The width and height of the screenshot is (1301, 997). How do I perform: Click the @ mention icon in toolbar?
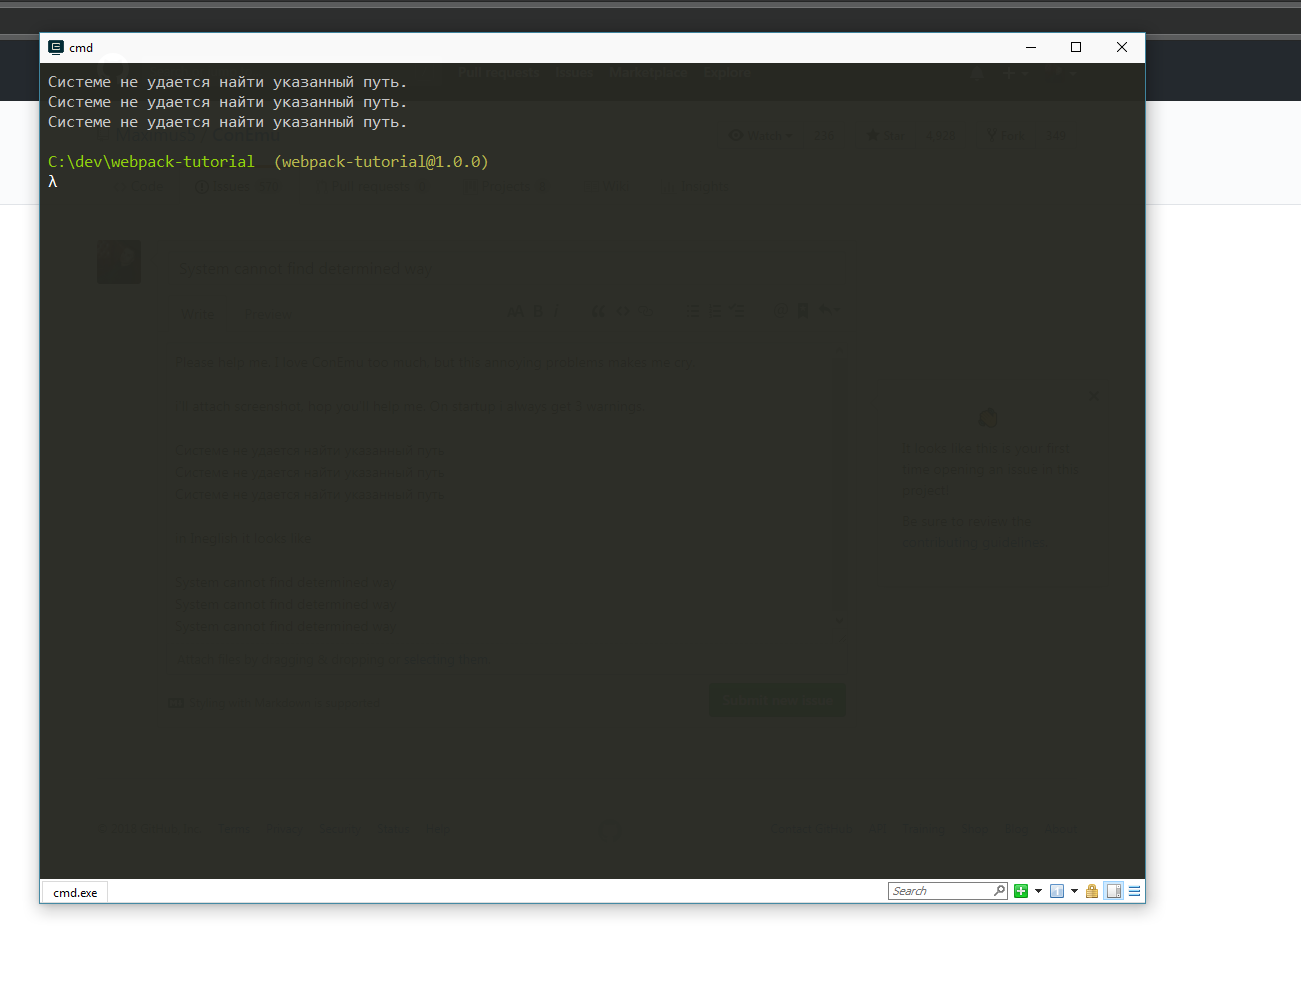780,311
